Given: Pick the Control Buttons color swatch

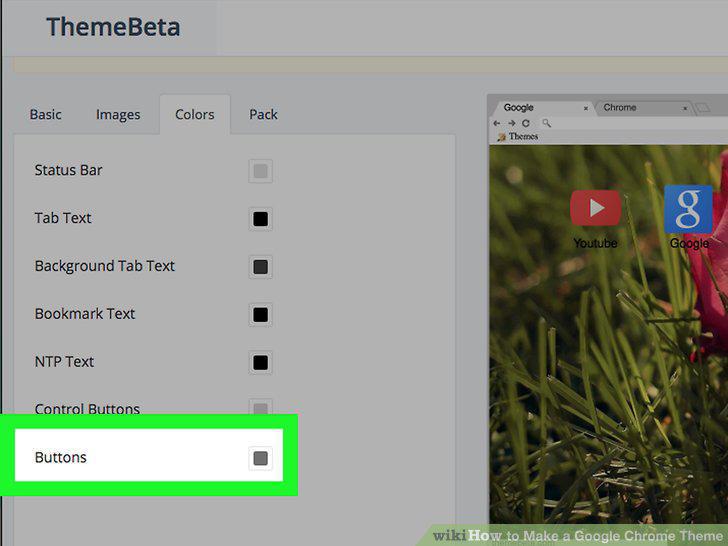Looking at the screenshot, I should pyautogui.click(x=260, y=407).
